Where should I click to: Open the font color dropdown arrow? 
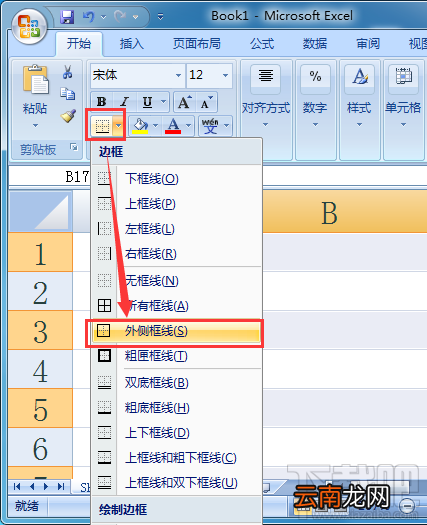(189, 126)
